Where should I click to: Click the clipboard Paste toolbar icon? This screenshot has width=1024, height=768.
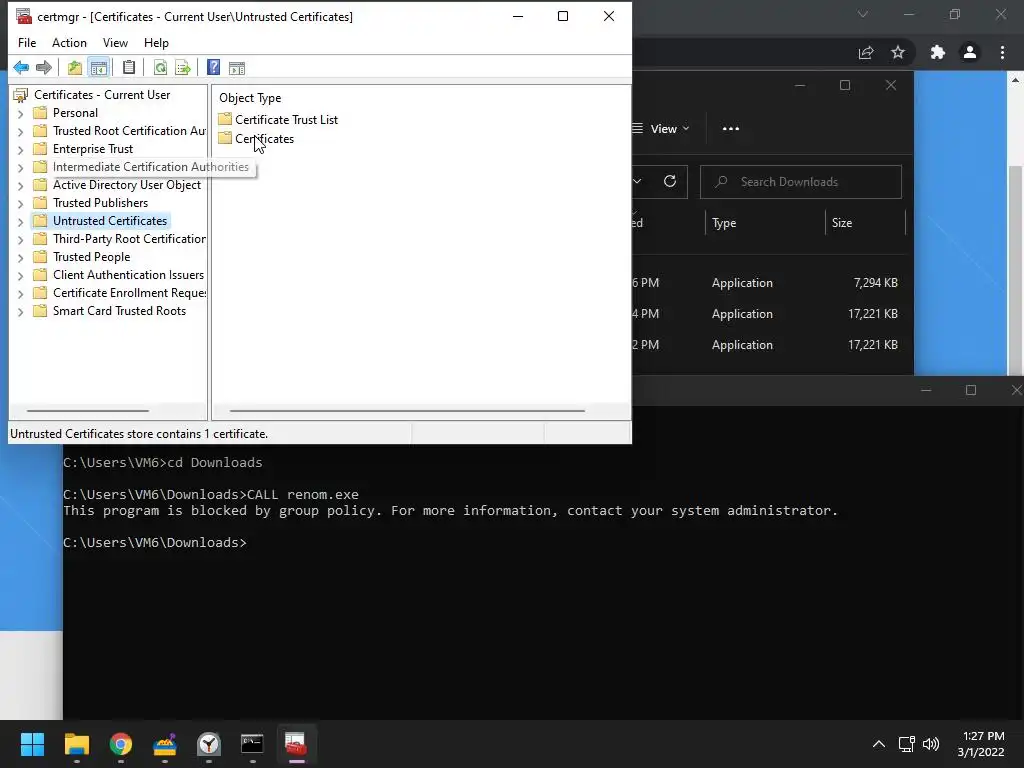coord(129,67)
